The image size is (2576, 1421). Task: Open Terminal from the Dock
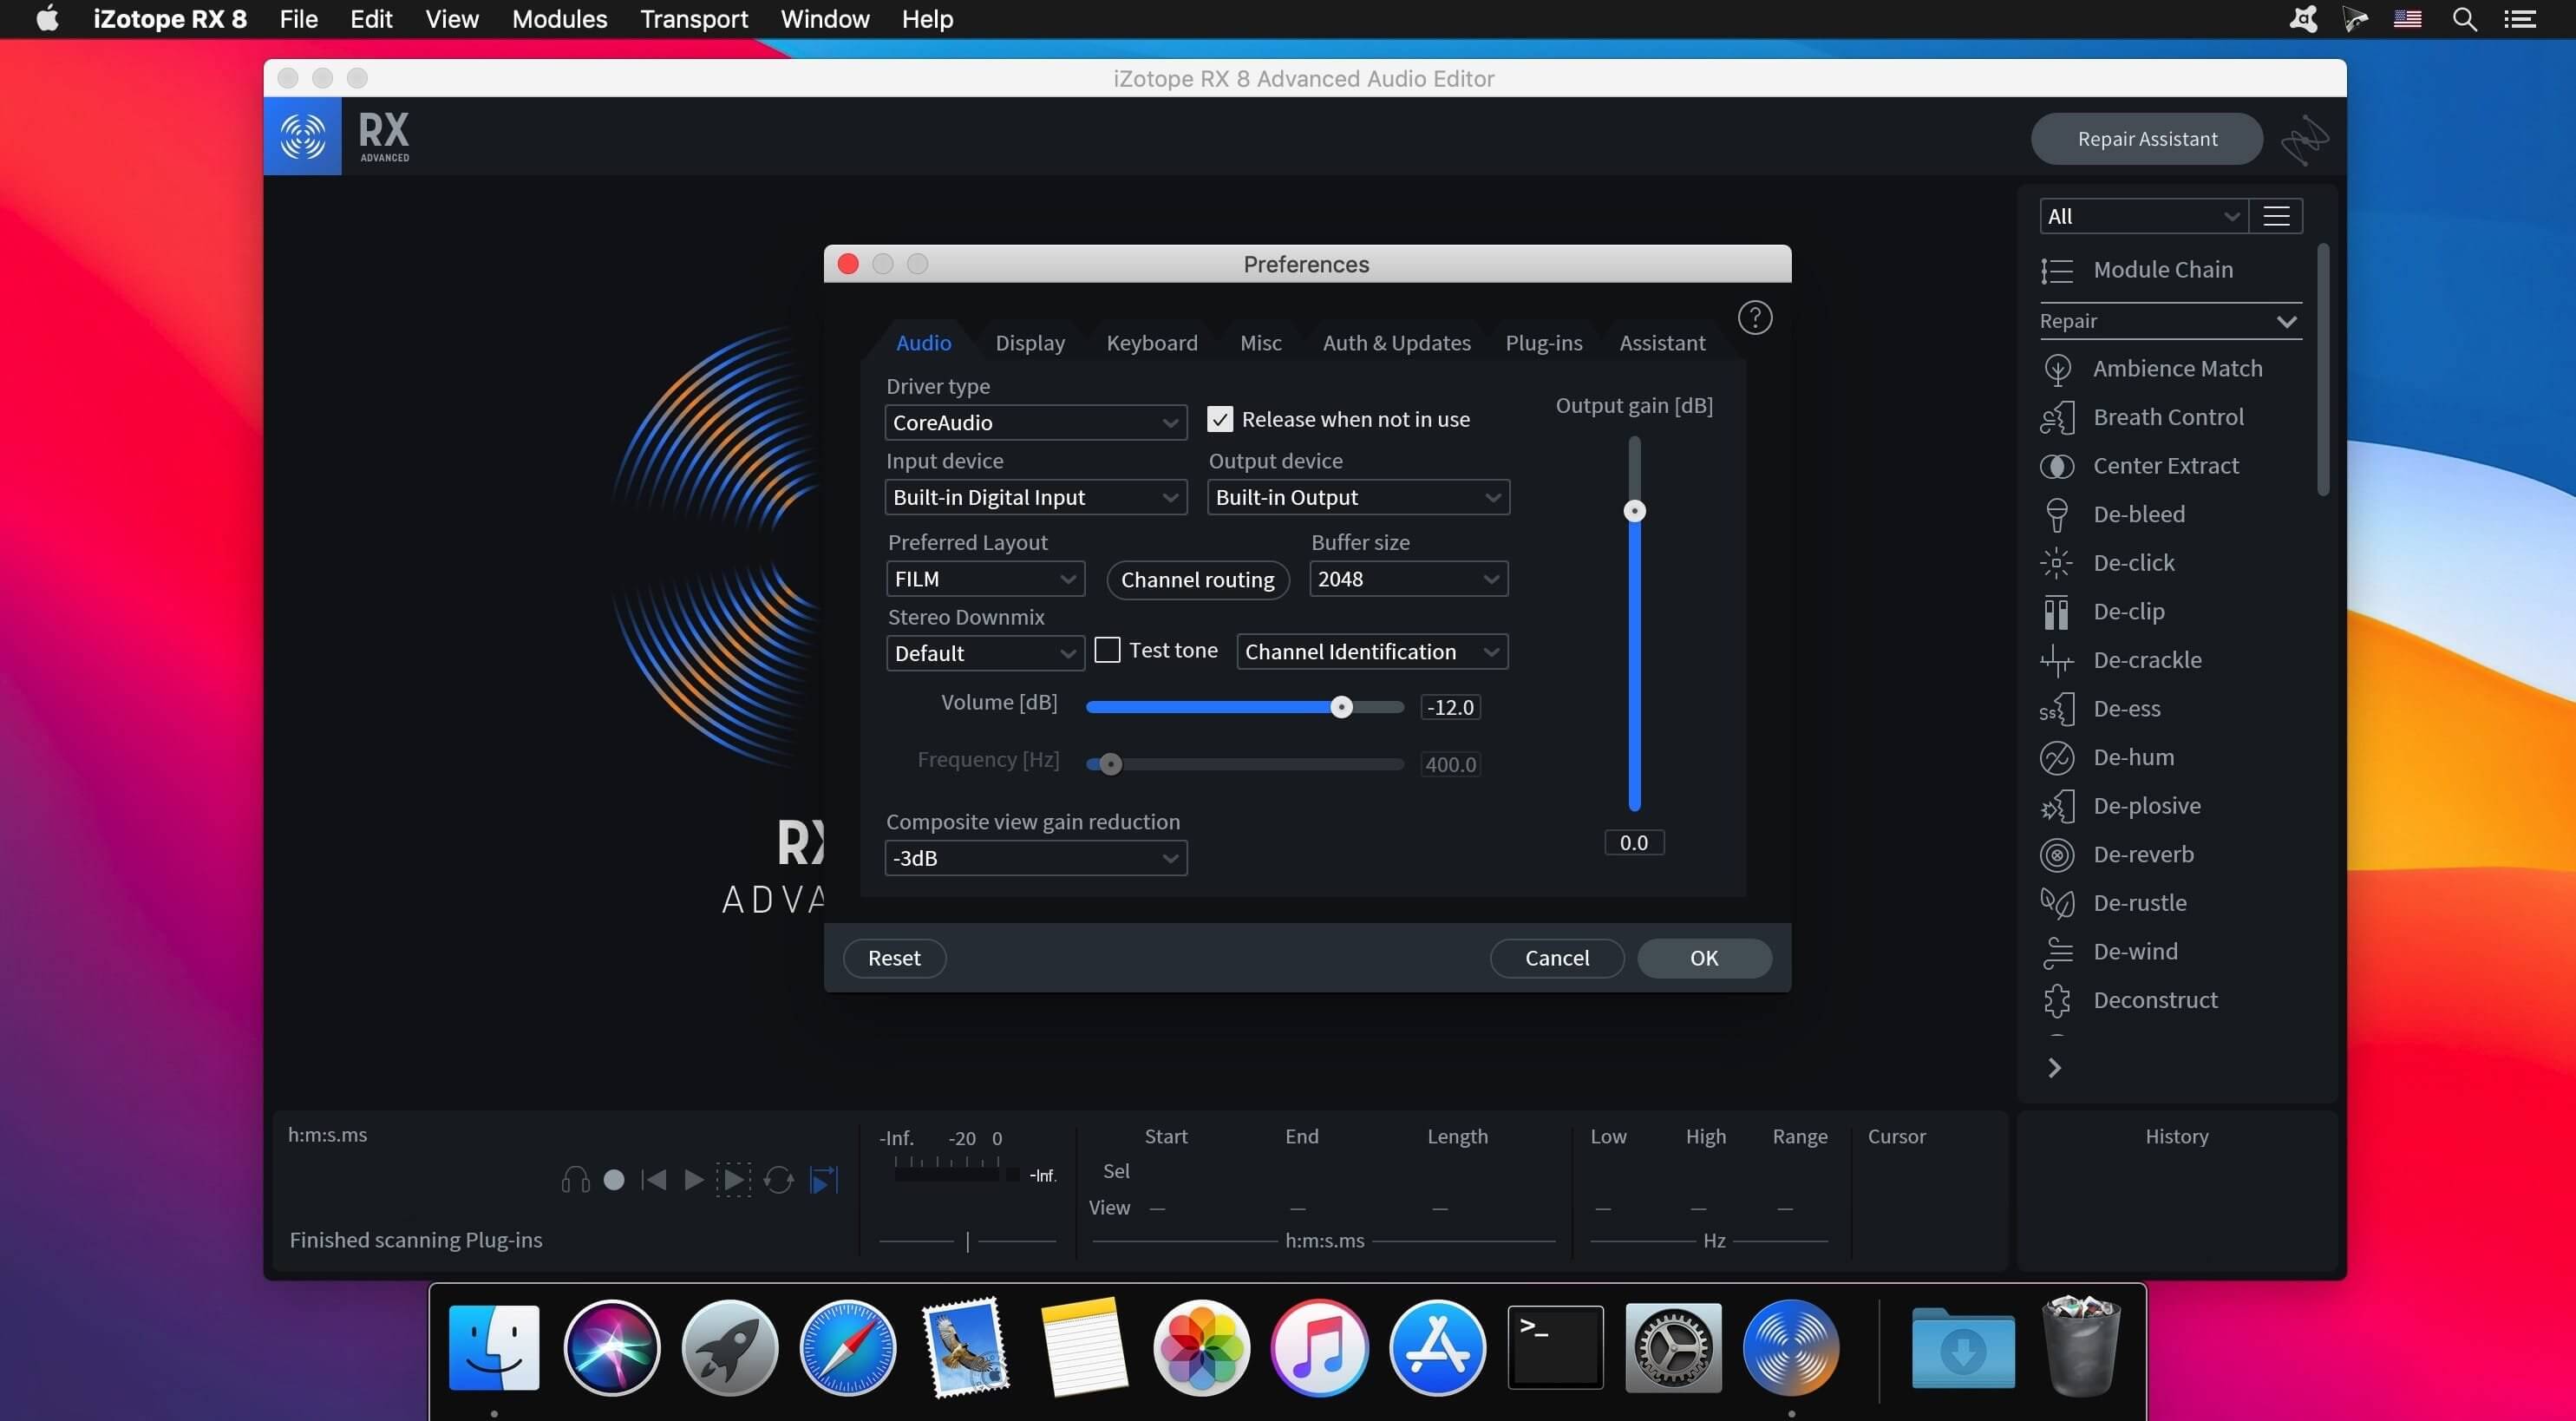[x=1555, y=1347]
